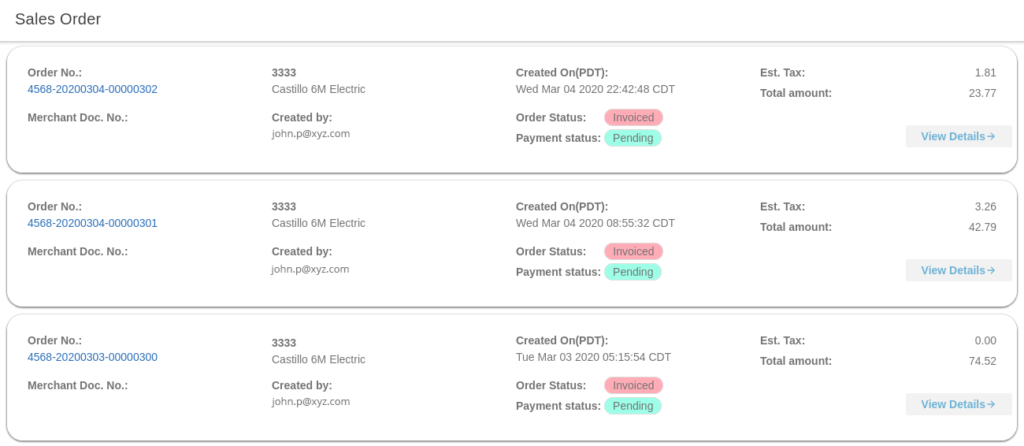The image size is (1024, 446).
Task: Click total amount 23.77 value
Action: pyautogui.click(x=982, y=93)
